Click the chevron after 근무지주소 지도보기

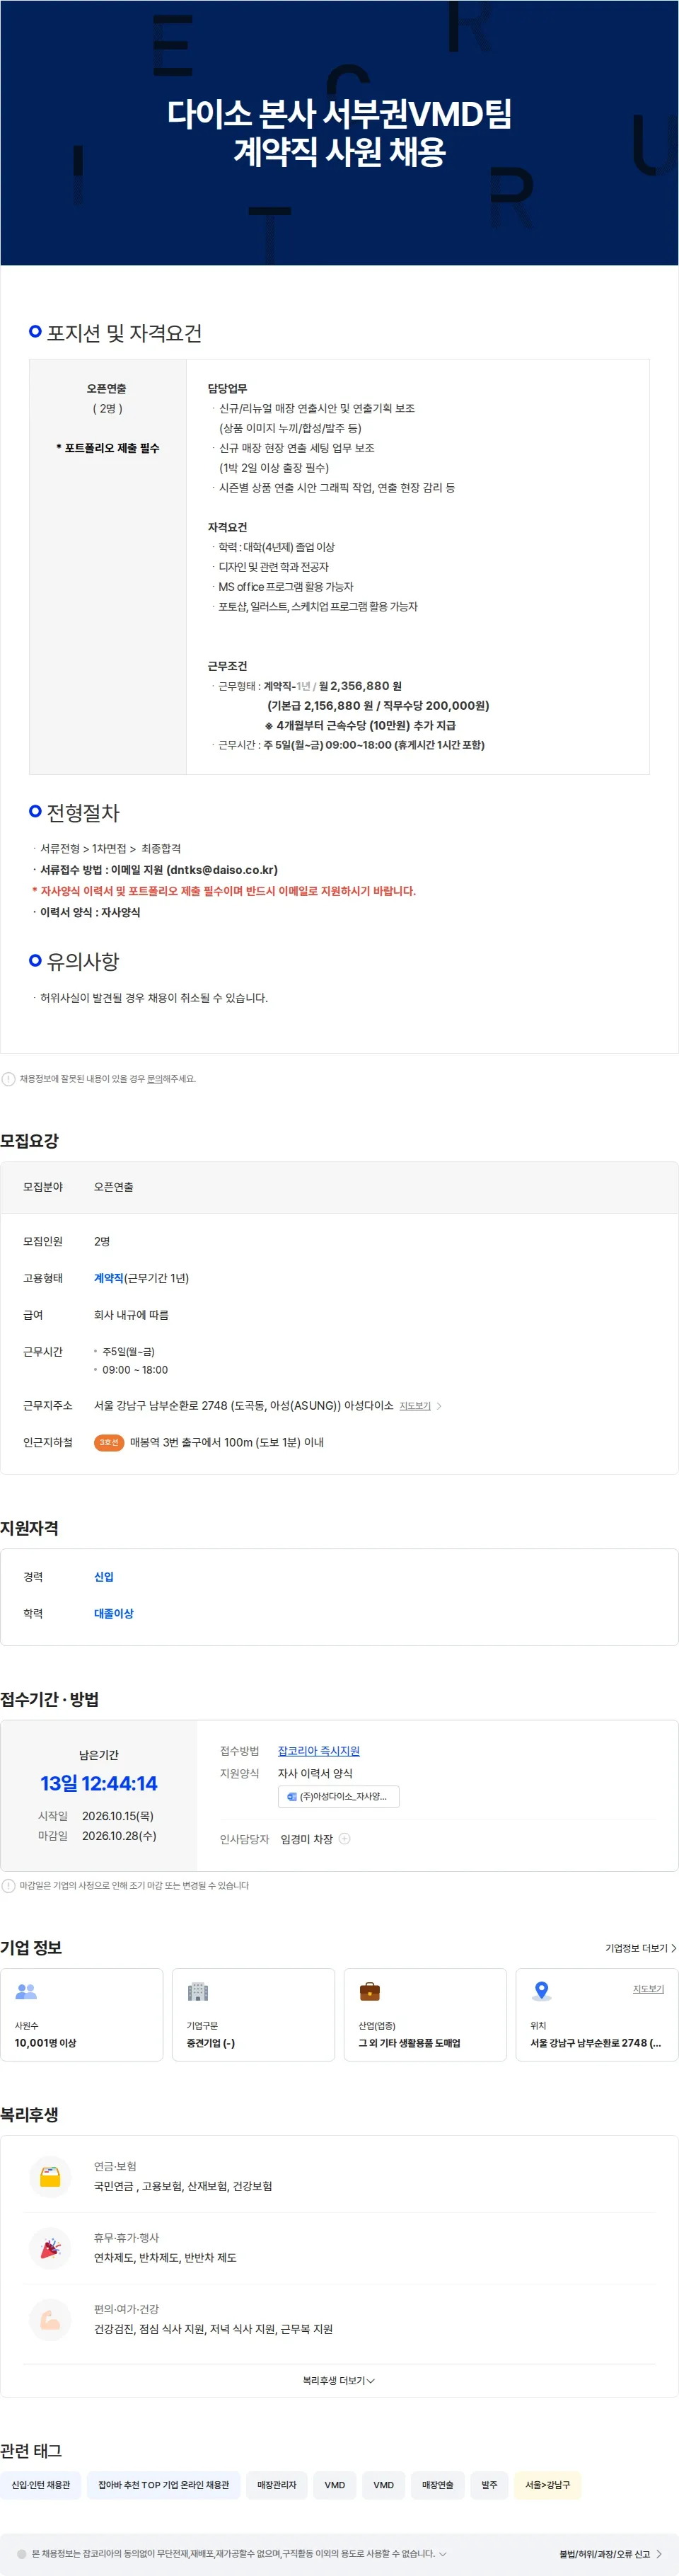(x=439, y=1406)
